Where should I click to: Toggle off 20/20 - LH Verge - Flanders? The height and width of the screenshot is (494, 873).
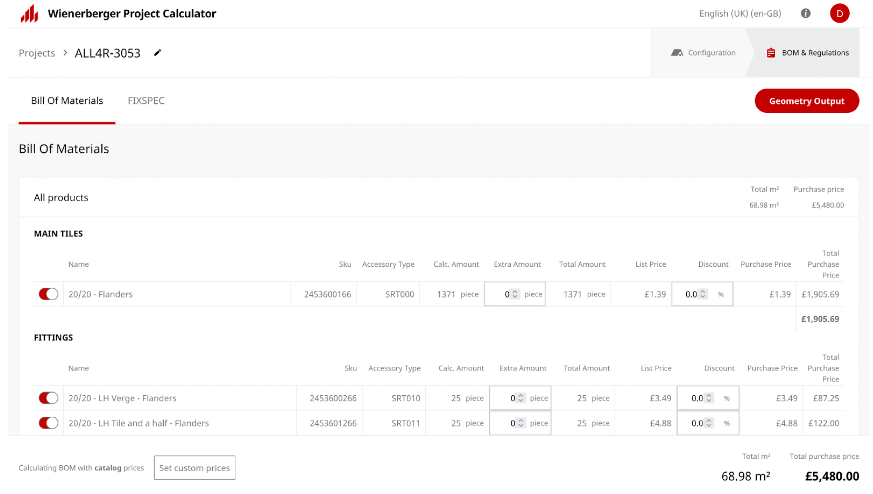click(48, 398)
